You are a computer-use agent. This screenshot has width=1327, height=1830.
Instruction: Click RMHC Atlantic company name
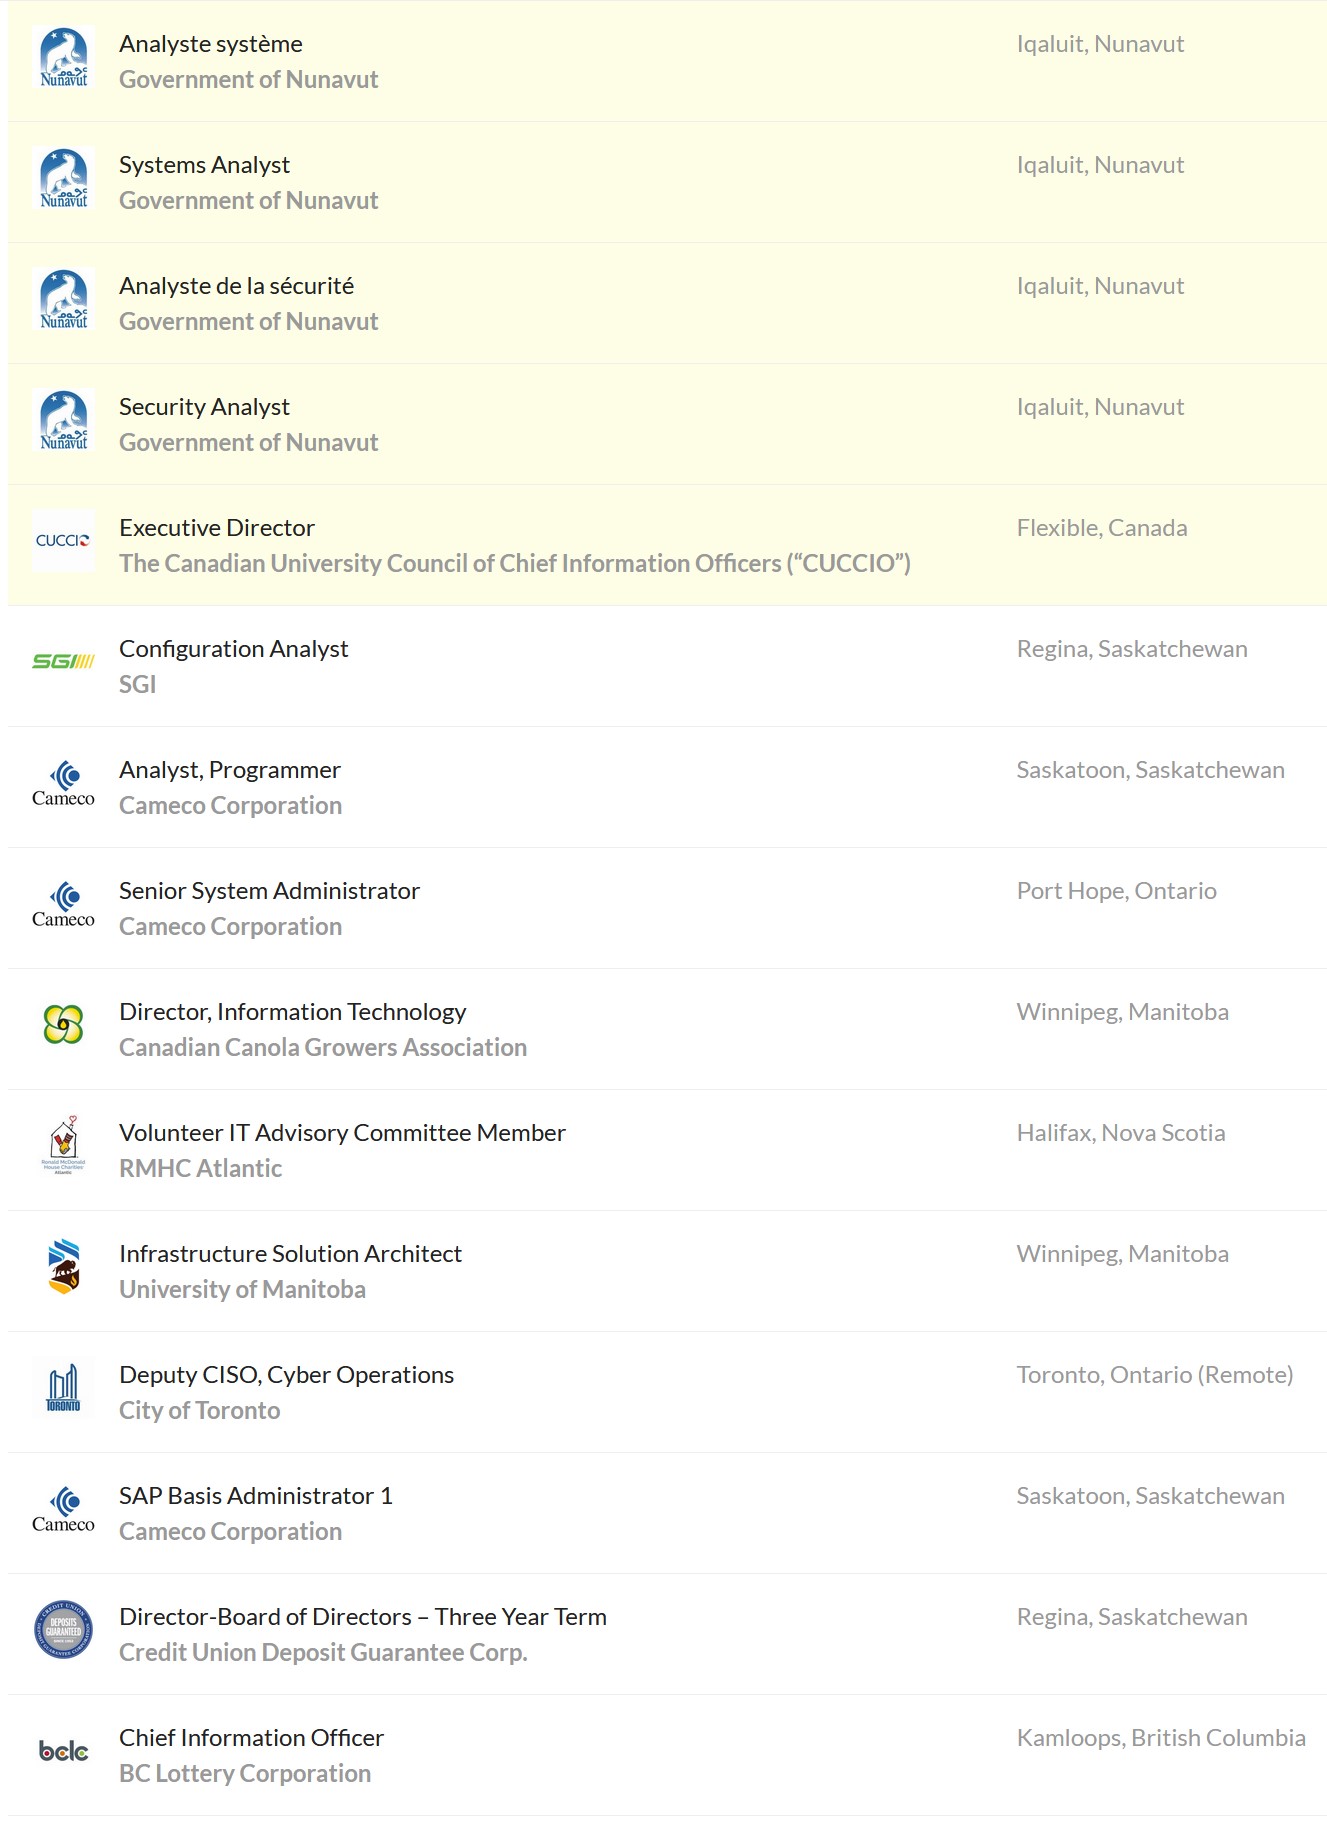click(x=200, y=1169)
